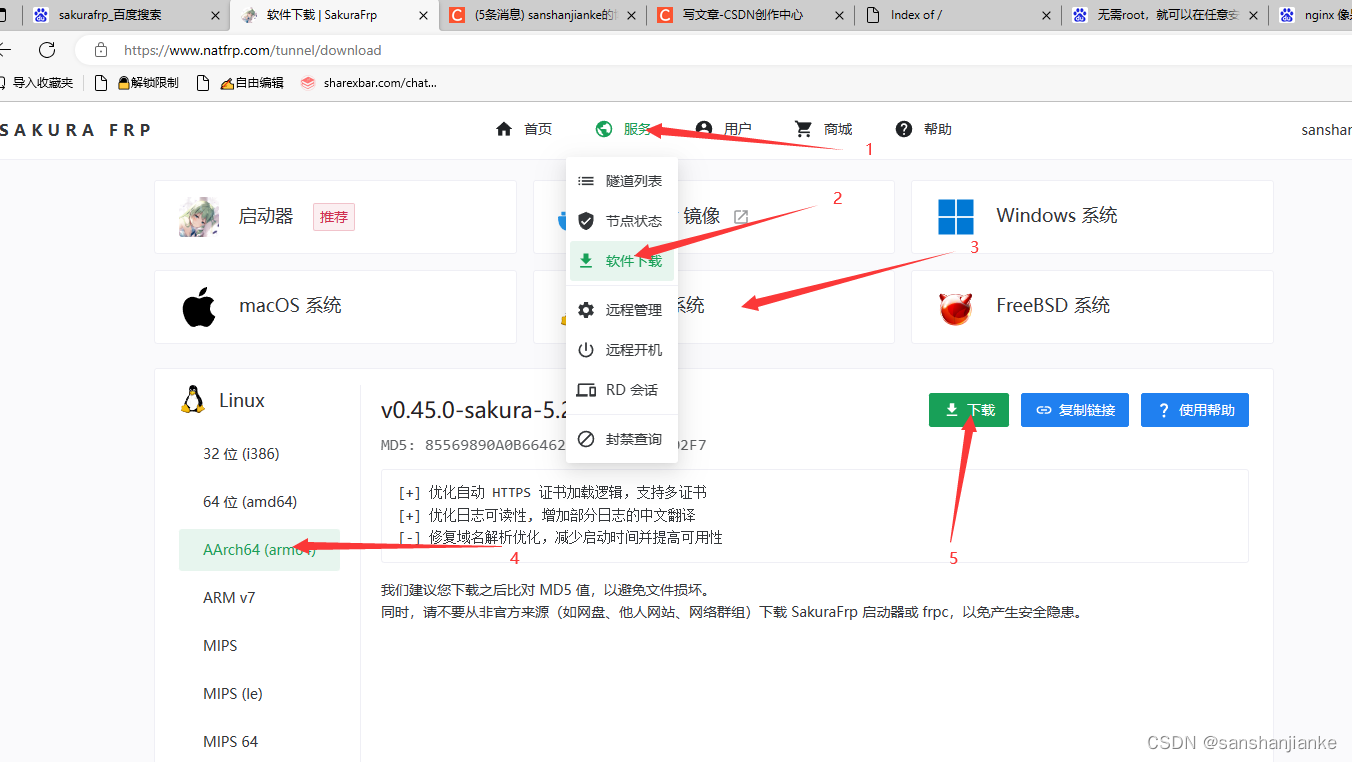
Task: Open the 首页 navigation item
Action: point(524,129)
